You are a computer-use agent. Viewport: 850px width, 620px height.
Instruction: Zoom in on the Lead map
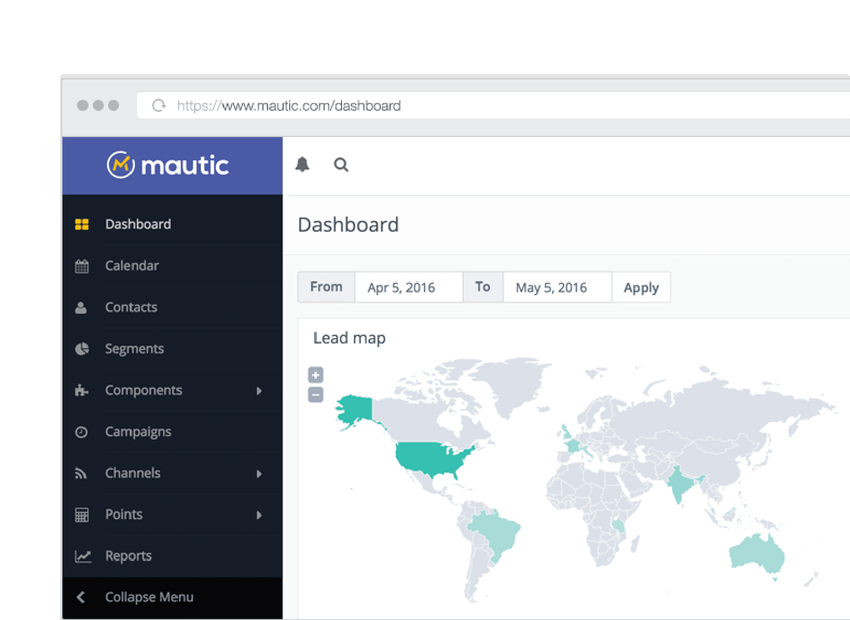click(x=316, y=375)
